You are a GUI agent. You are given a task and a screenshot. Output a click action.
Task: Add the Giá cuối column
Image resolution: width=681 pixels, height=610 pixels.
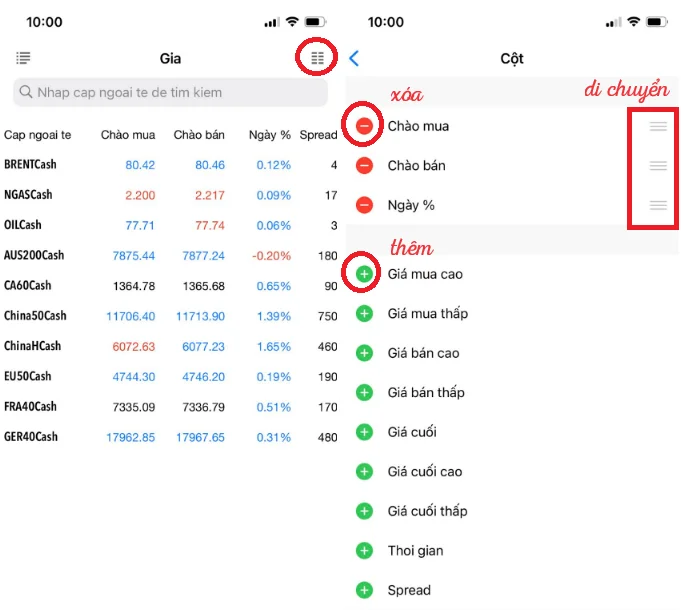pyautogui.click(x=364, y=432)
